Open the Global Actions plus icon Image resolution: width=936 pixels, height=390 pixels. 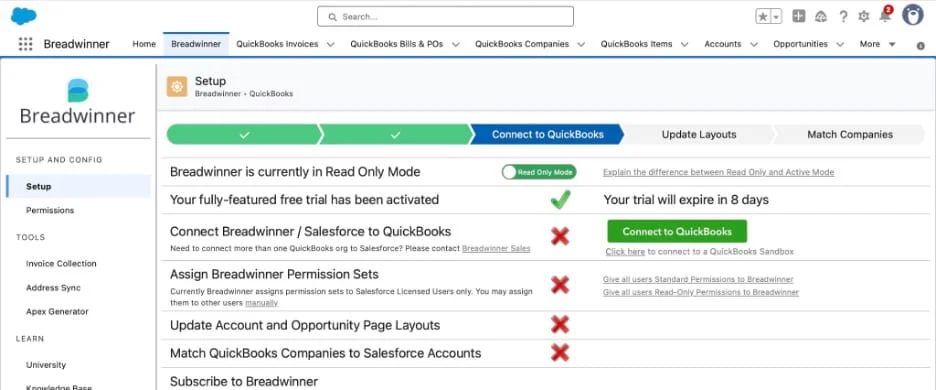click(799, 16)
